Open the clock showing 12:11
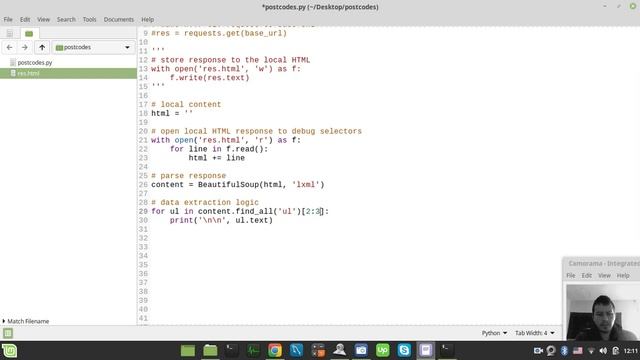Image resolution: width=640 pixels, height=360 pixels. point(631,351)
